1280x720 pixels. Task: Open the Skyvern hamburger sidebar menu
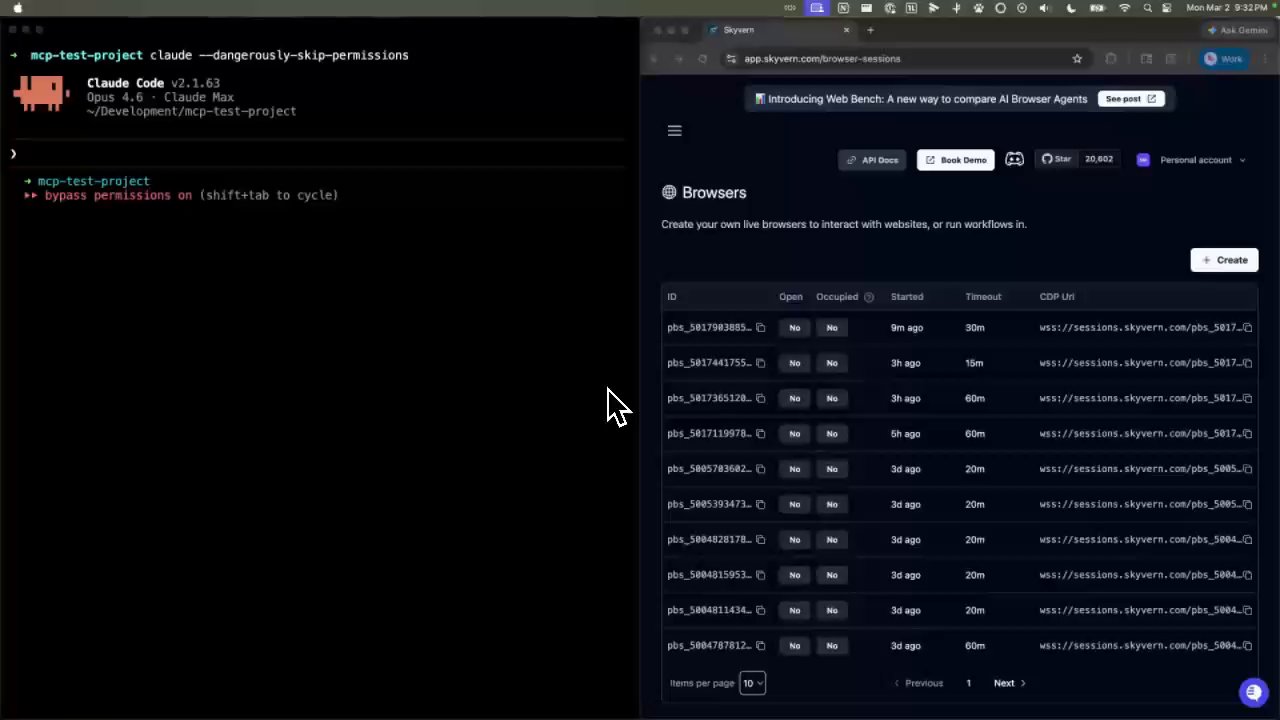(x=674, y=131)
